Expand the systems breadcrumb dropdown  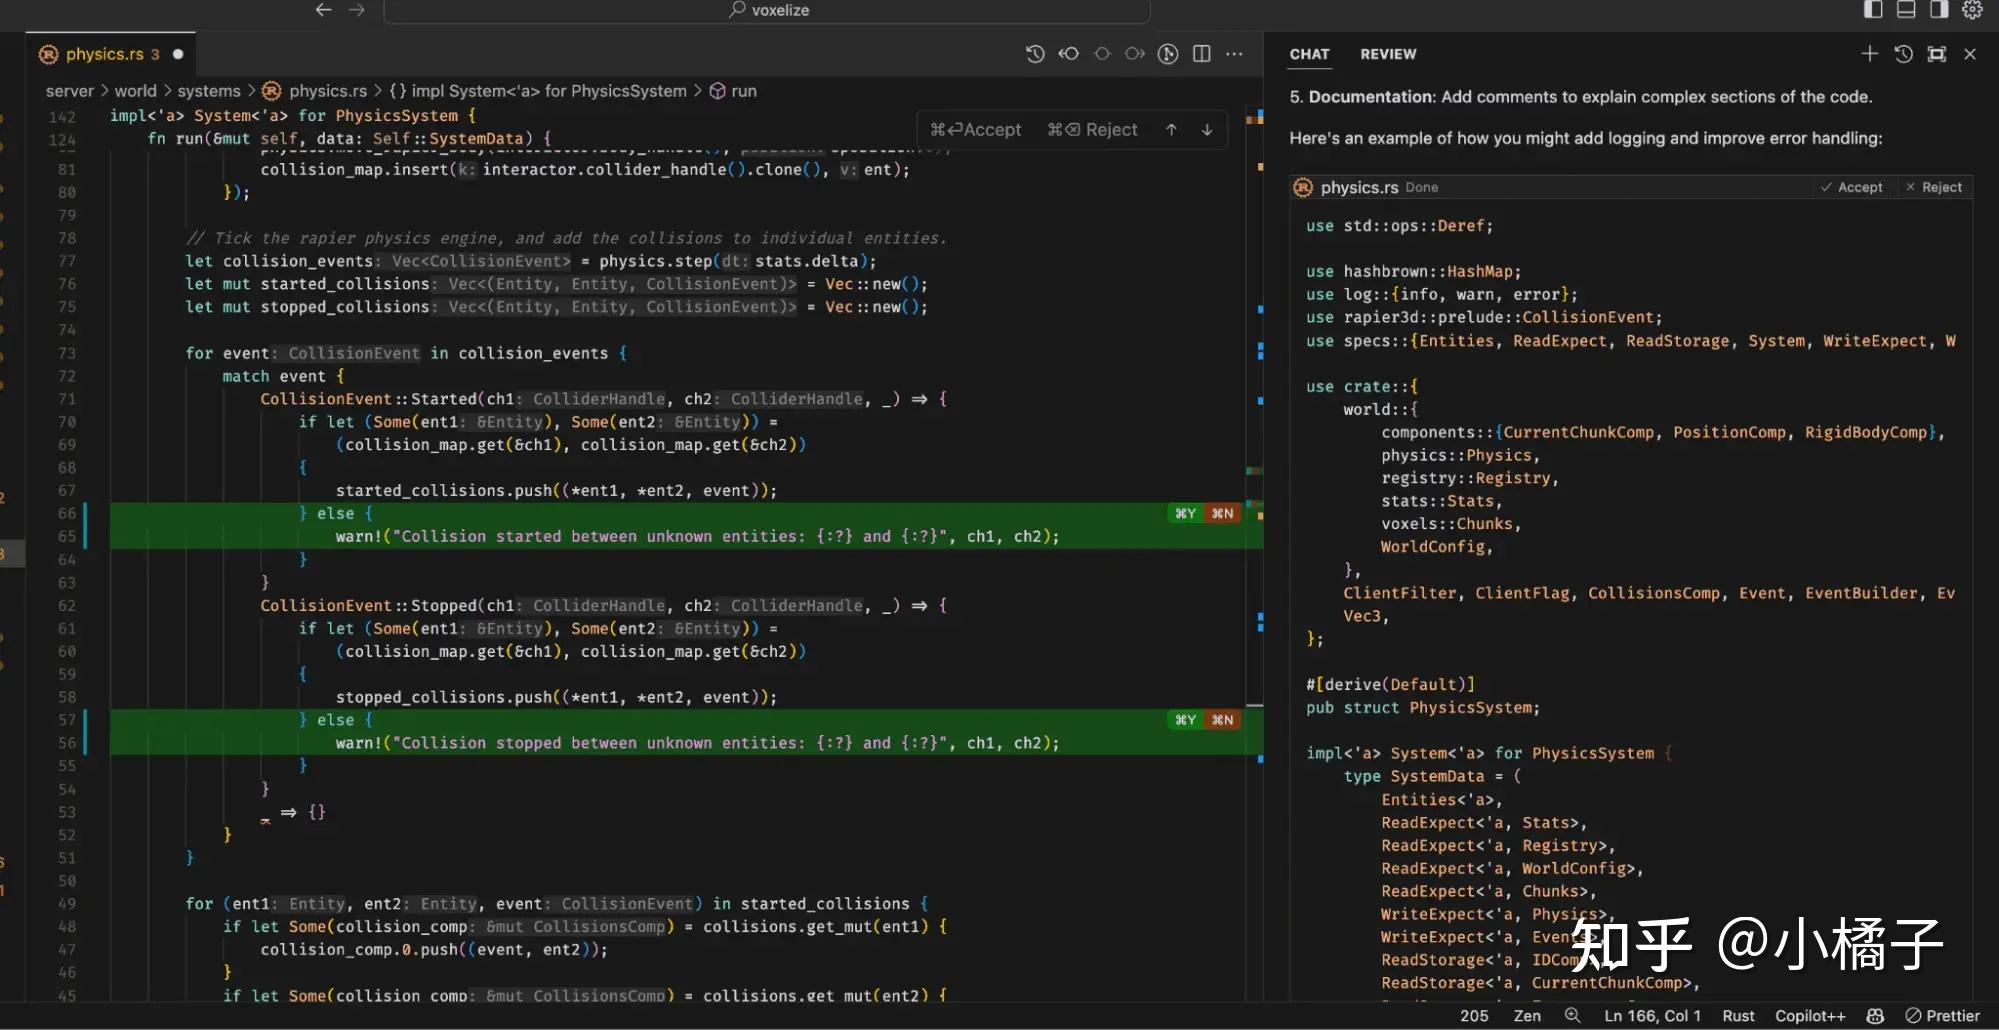pyautogui.click(x=208, y=90)
